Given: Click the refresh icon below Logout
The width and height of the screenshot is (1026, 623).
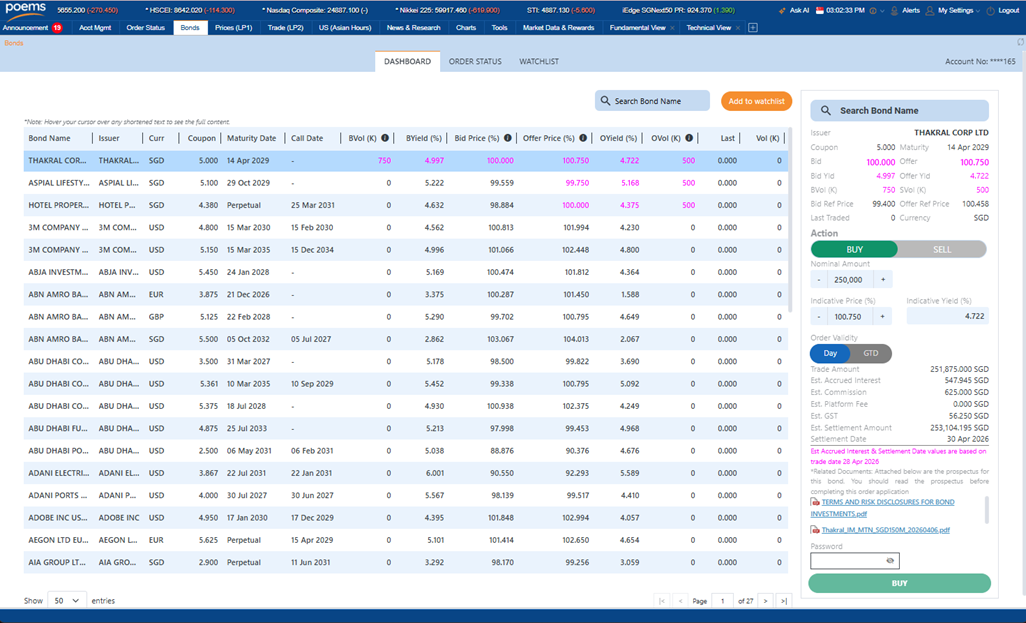Looking at the screenshot, I should coord(1020,42).
